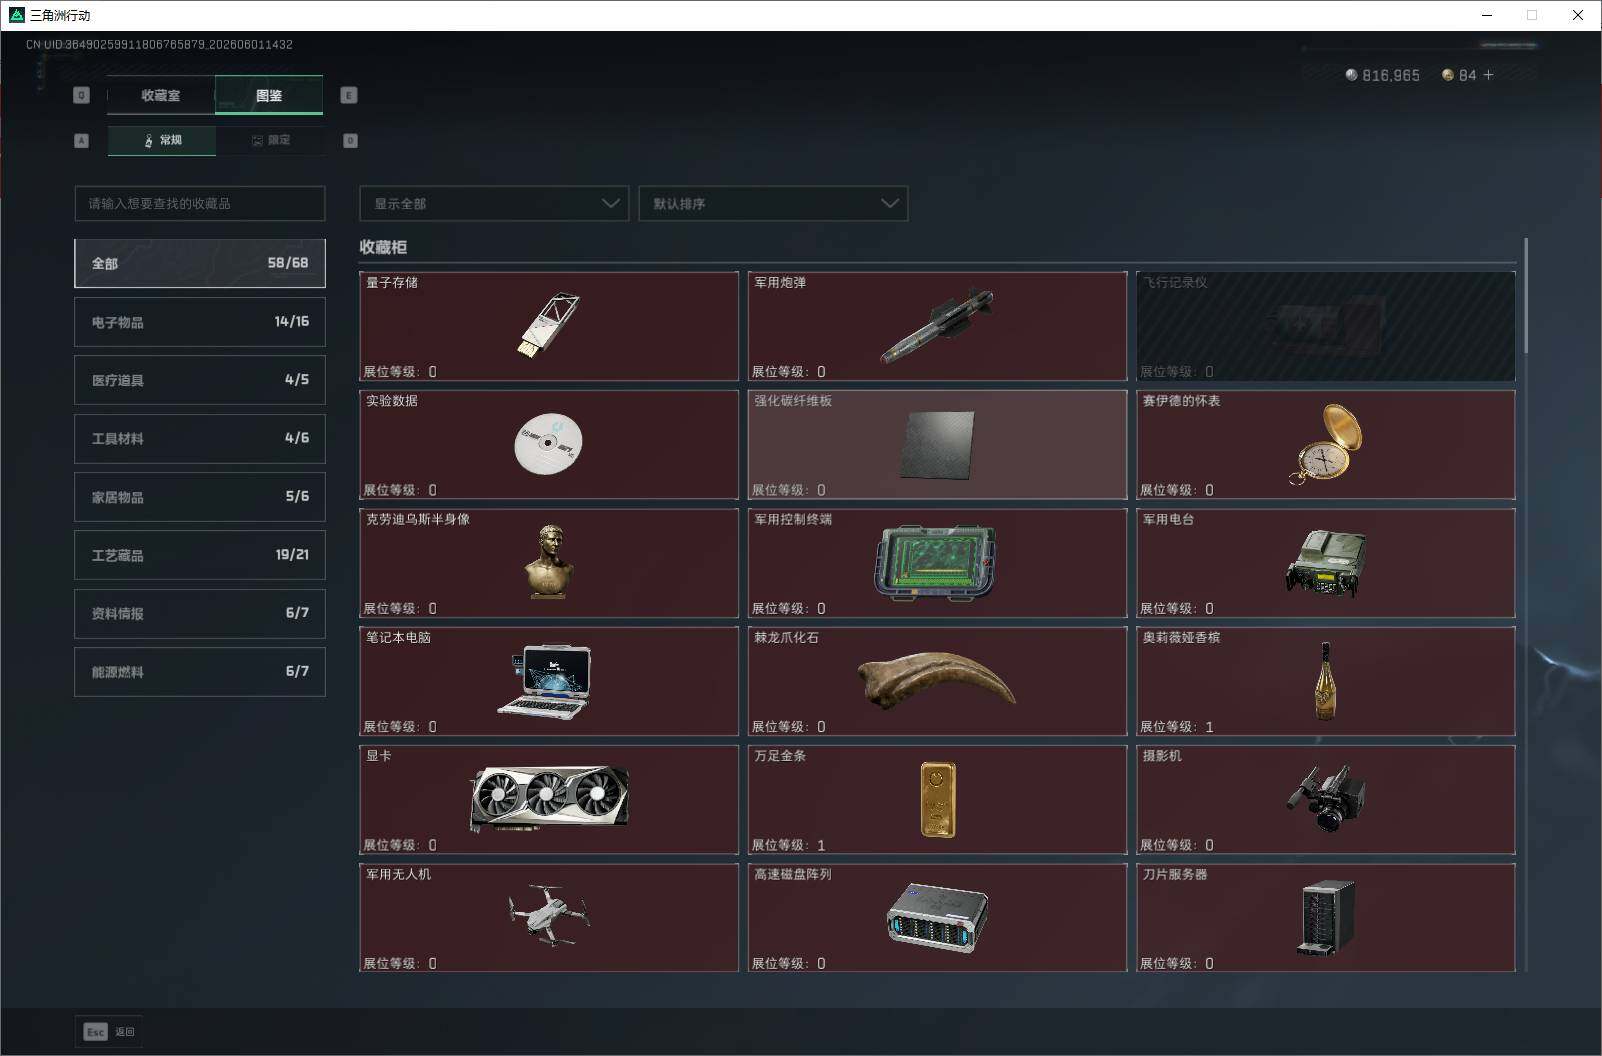Select the 电子物品 14/16 category

tap(200, 322)
